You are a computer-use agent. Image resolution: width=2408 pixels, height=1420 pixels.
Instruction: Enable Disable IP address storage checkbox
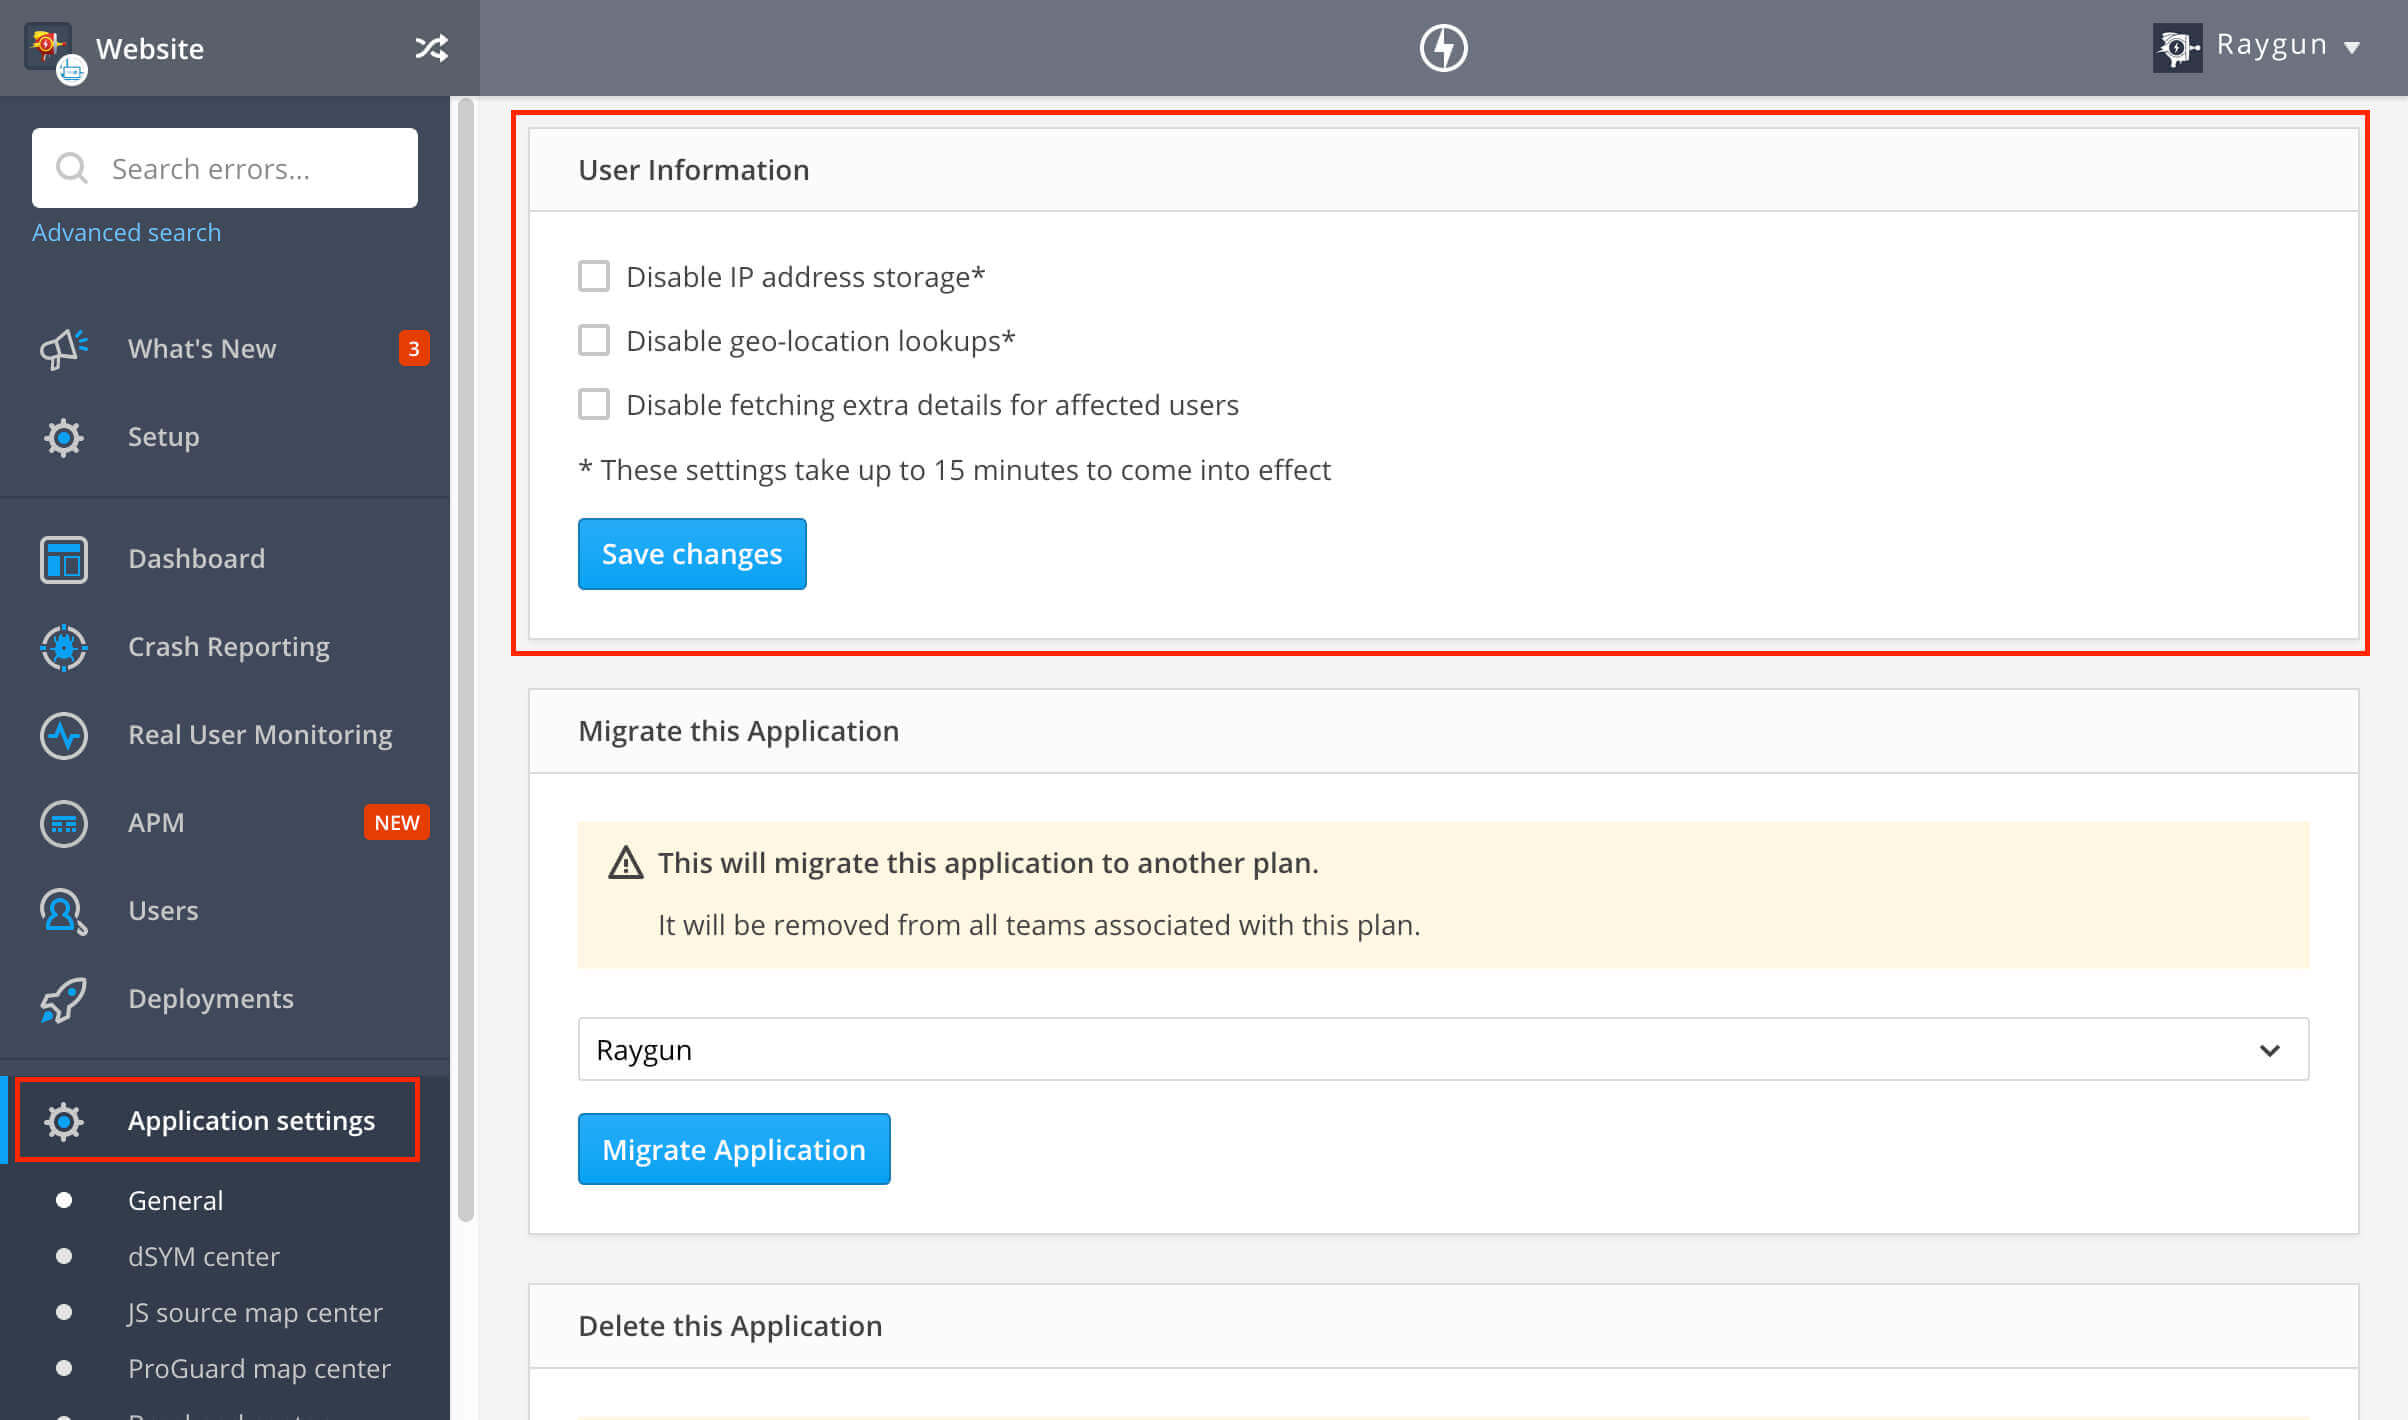pyautogui.click(x=594, y=276)
